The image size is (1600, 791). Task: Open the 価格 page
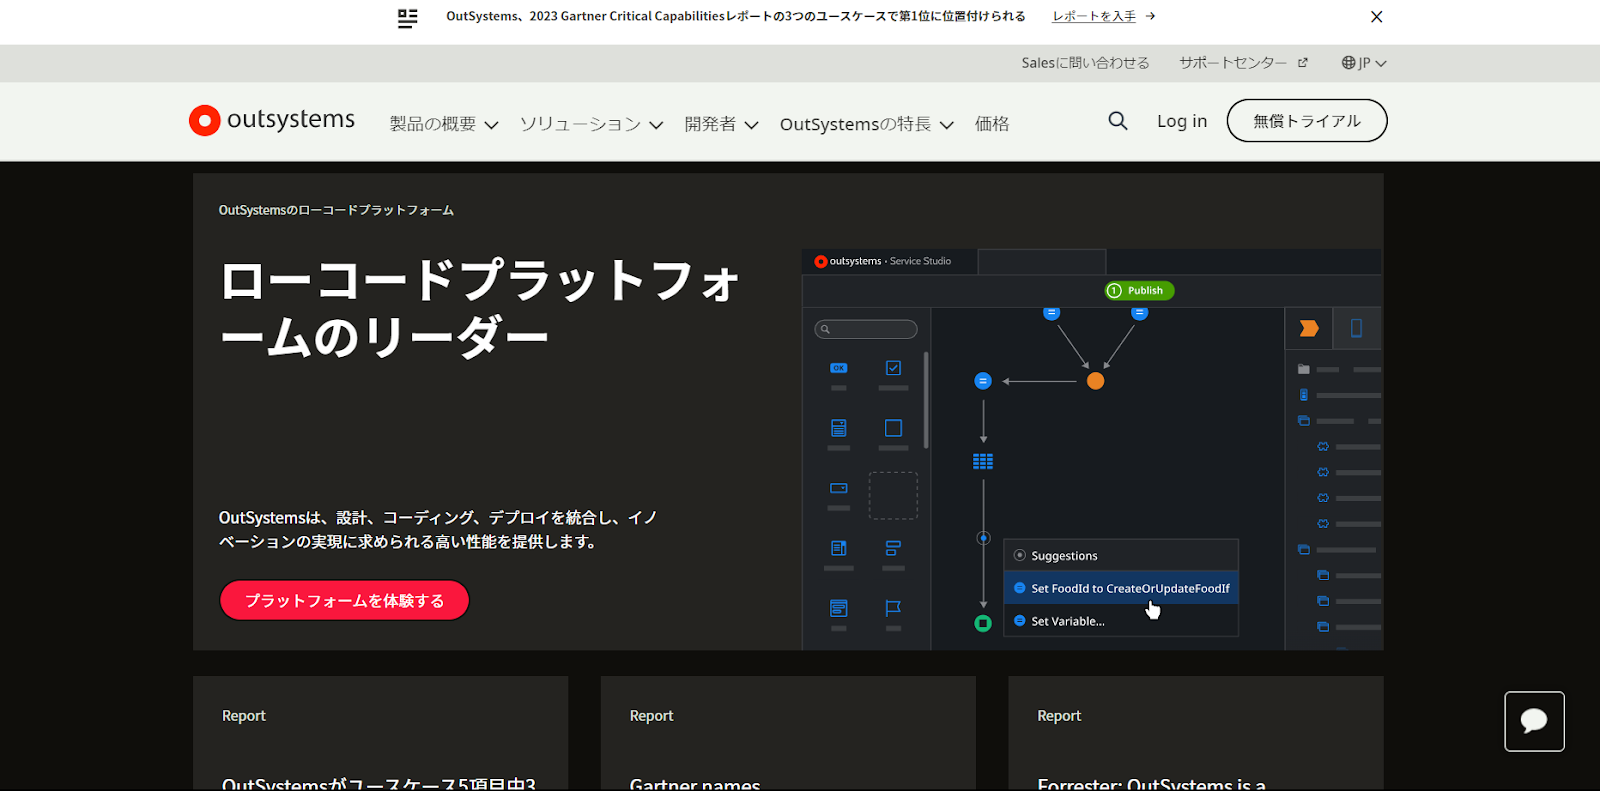click(x=992, y=124)
